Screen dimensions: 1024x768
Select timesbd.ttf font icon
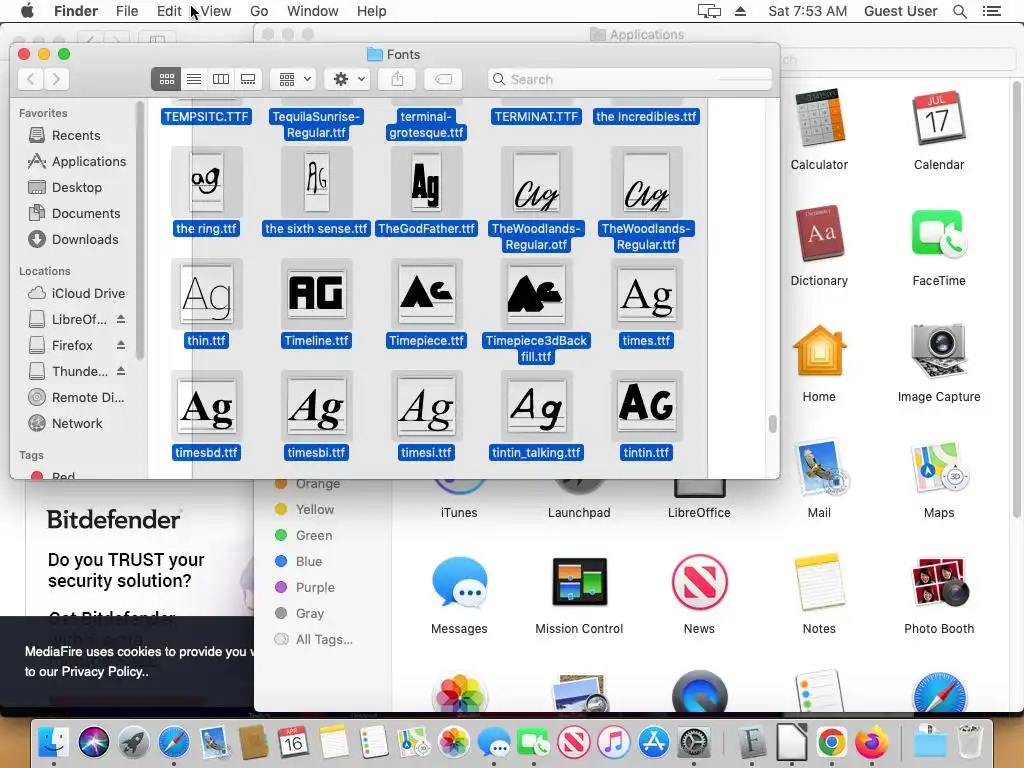(206, 407)
